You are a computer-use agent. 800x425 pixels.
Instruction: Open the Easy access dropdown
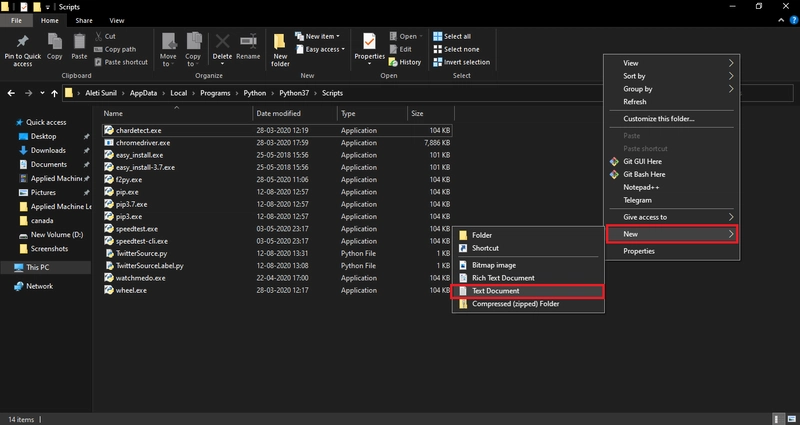click(319, 49)
